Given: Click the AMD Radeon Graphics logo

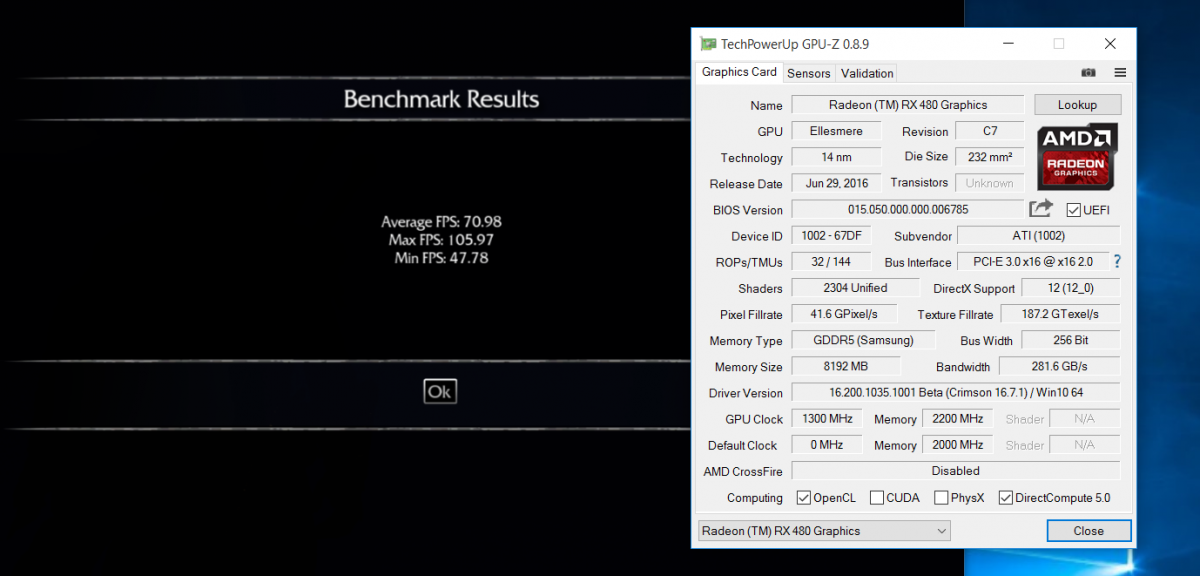Looking at the screenshot, I should point(1076,157).
